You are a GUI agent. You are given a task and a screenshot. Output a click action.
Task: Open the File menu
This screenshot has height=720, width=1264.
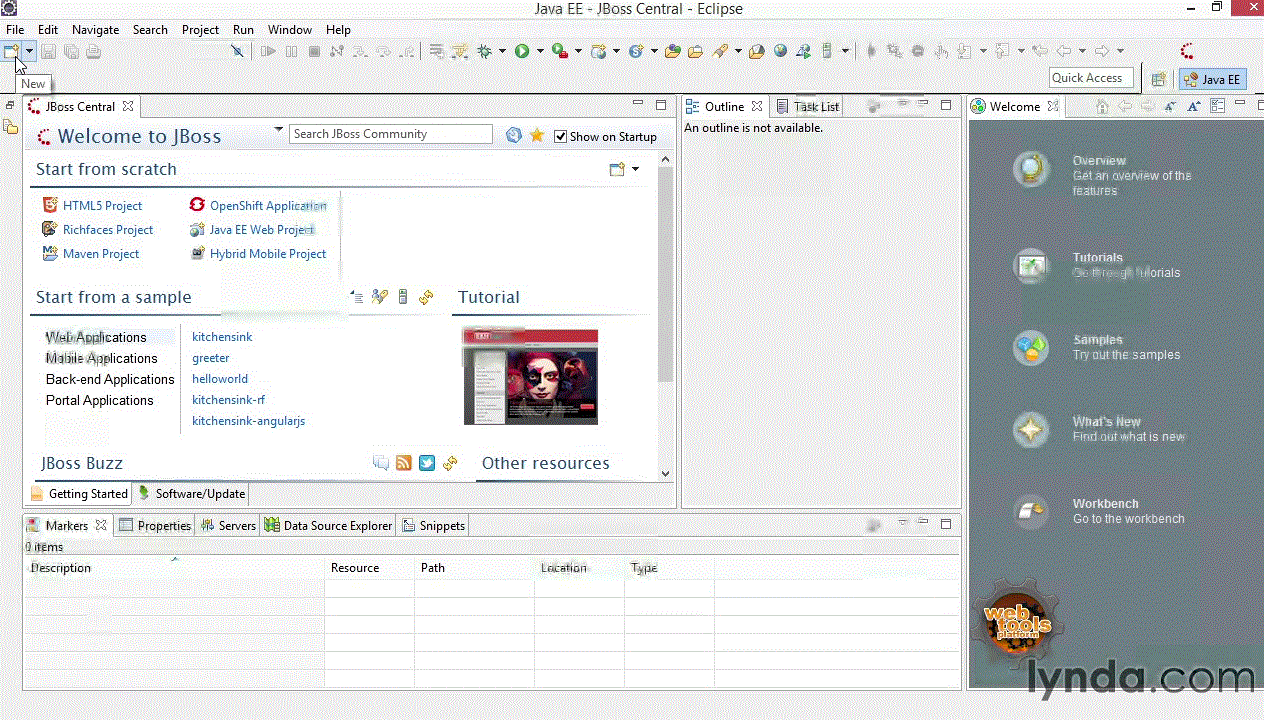[15, 29]
